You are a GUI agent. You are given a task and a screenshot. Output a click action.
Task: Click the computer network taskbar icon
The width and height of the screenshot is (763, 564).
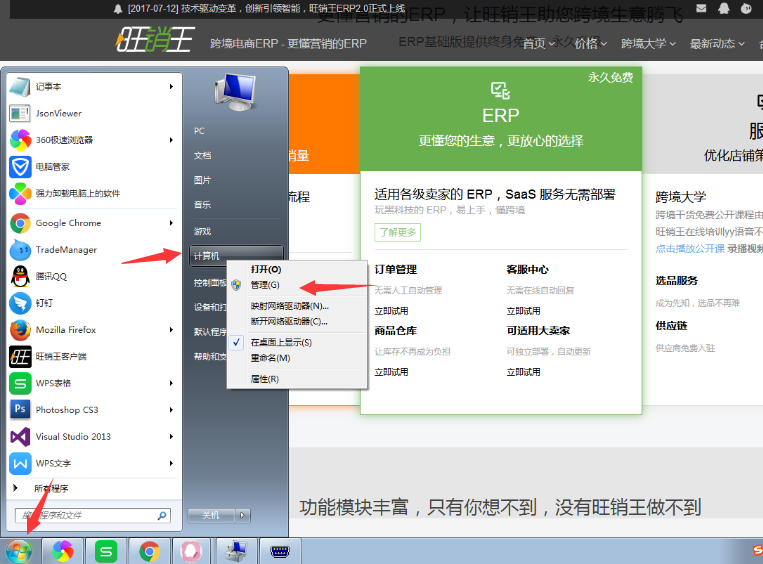click(x=236, y=551)
